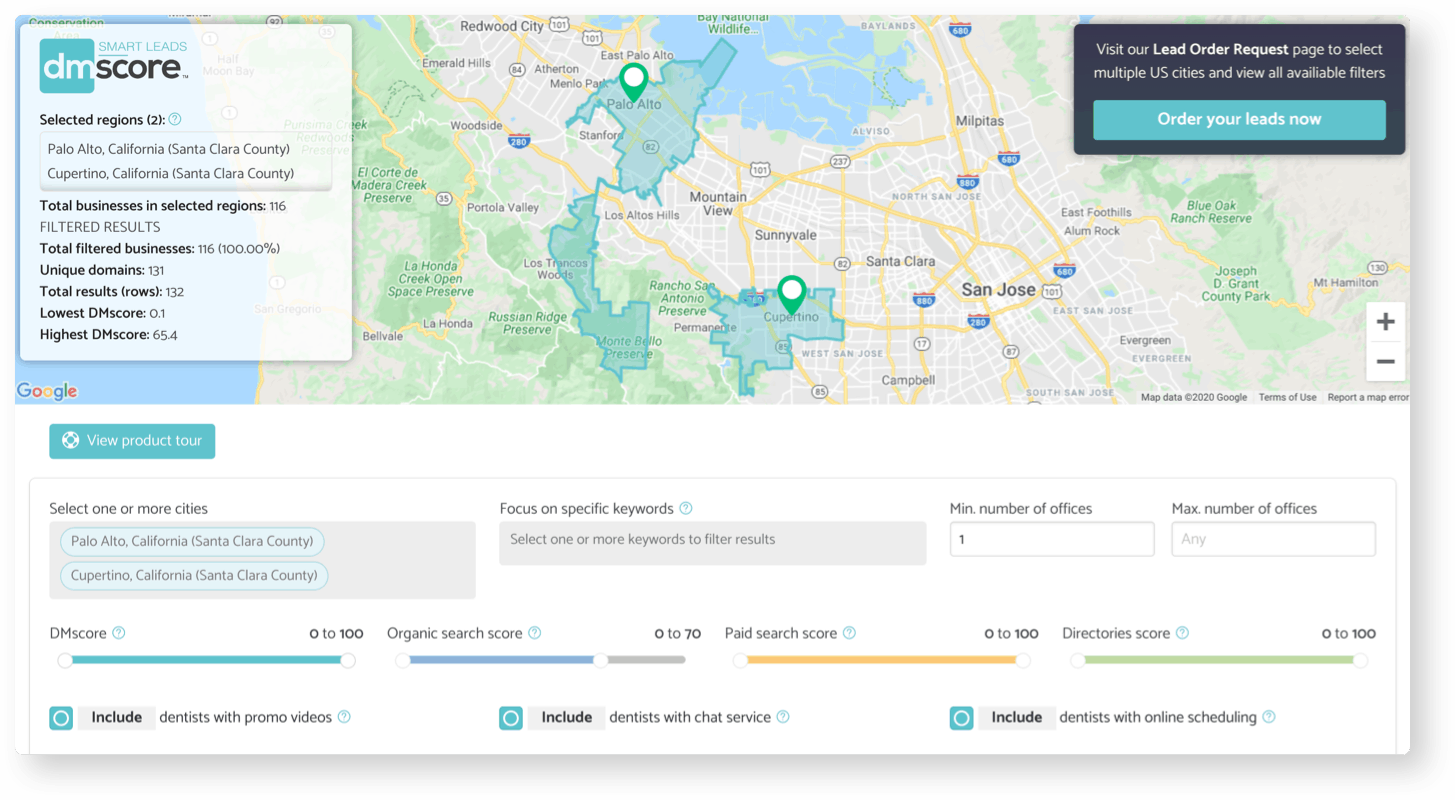Open help icon beside Focus on specific keywords

pos(686,508)
